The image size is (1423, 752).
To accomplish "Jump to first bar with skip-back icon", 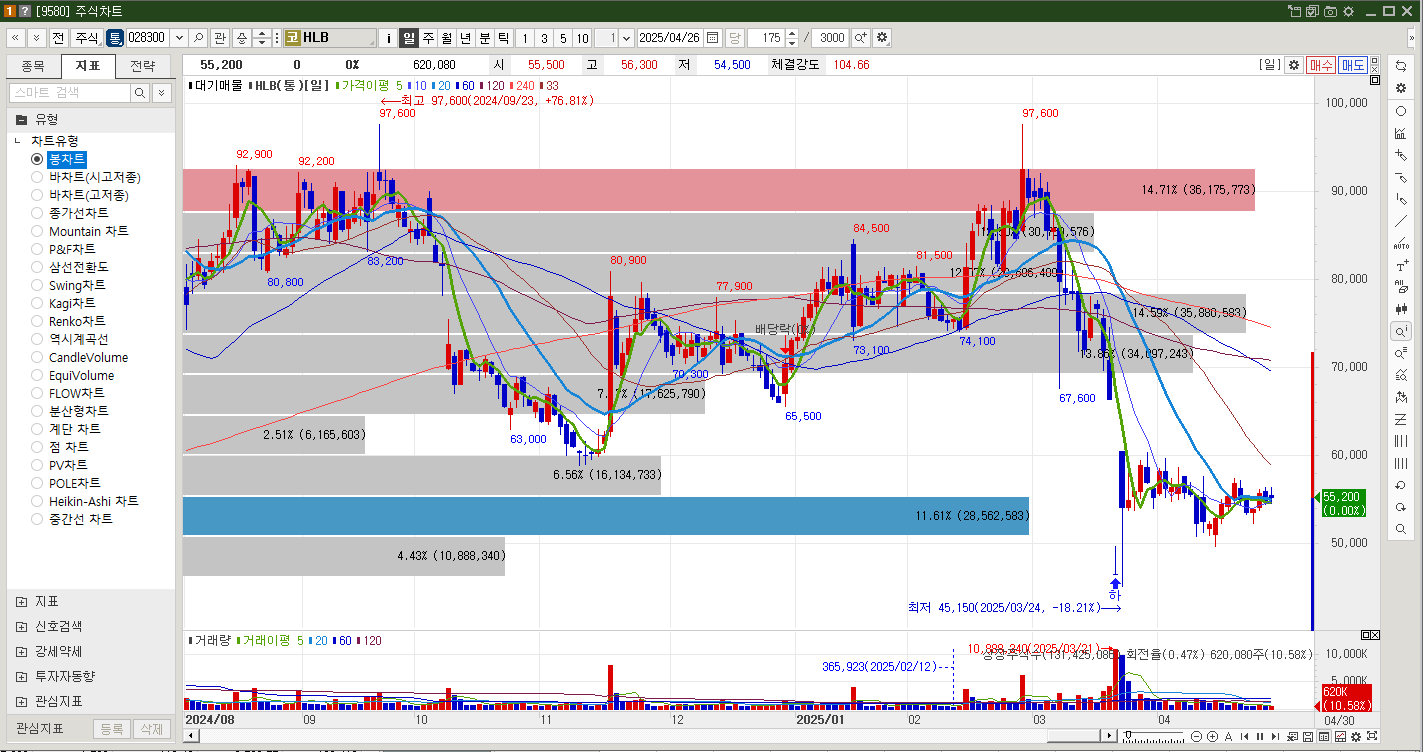I will (x=1244, y=736).
